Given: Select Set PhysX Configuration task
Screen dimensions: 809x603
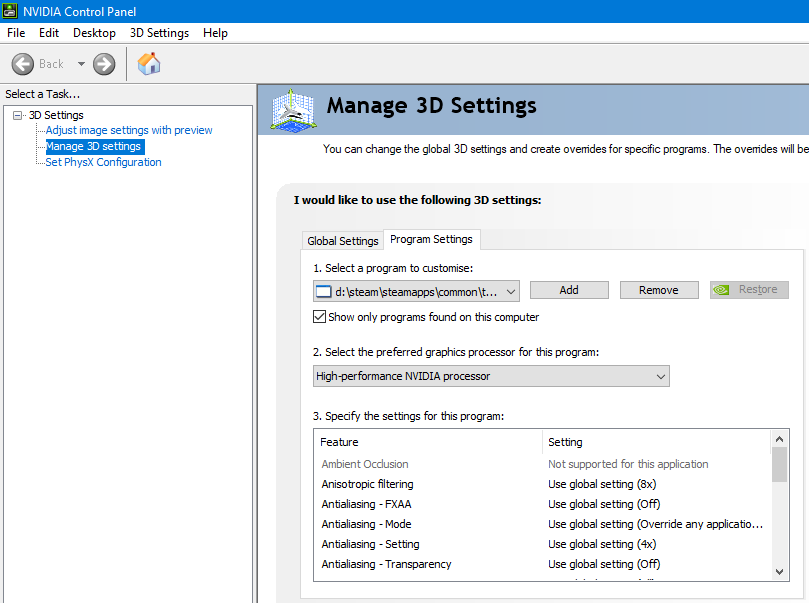Looking at the screenshot, I should point(103,162).
